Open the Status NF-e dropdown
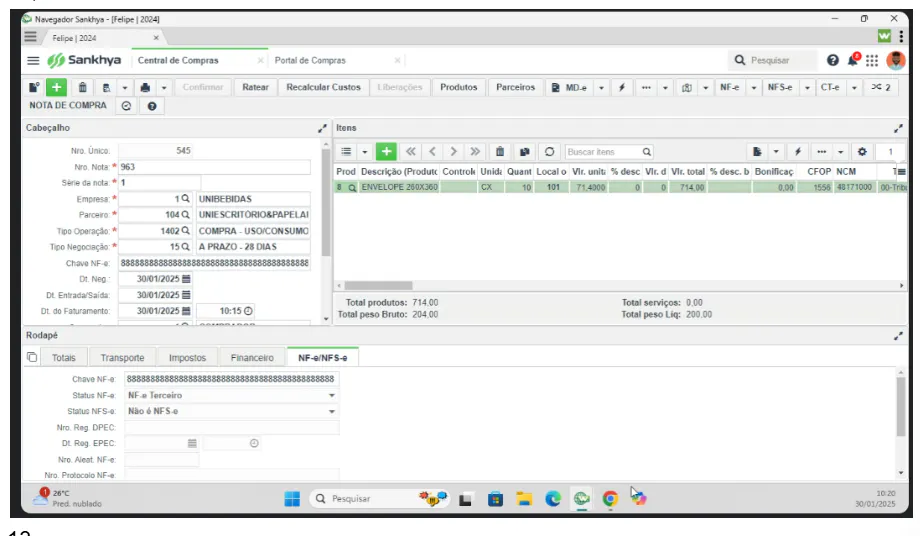Image resolution: width=920 pixels, height=536 pixels. (x=232, y=395)
